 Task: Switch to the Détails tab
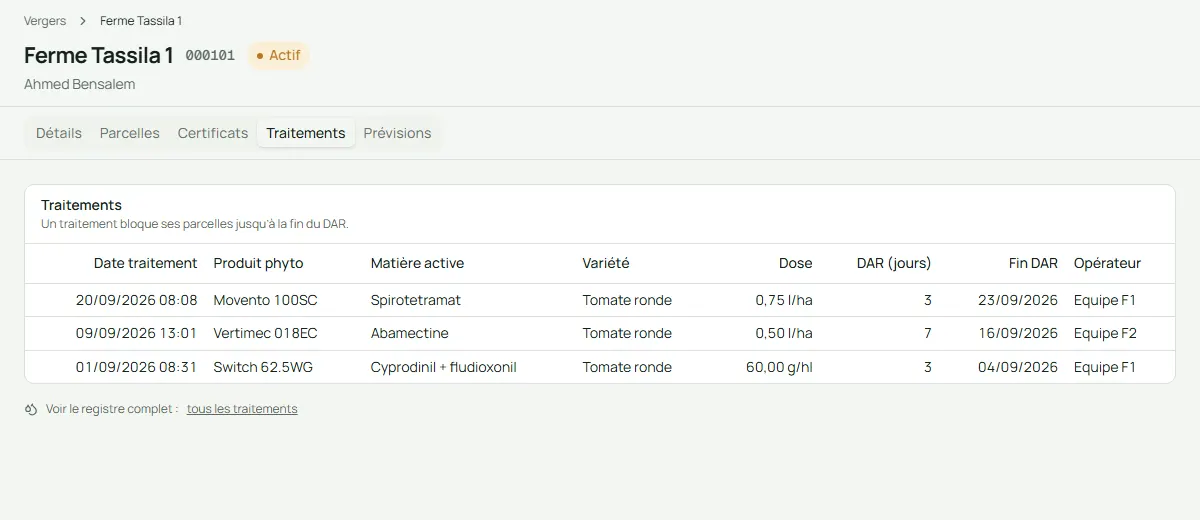(59, 133)
